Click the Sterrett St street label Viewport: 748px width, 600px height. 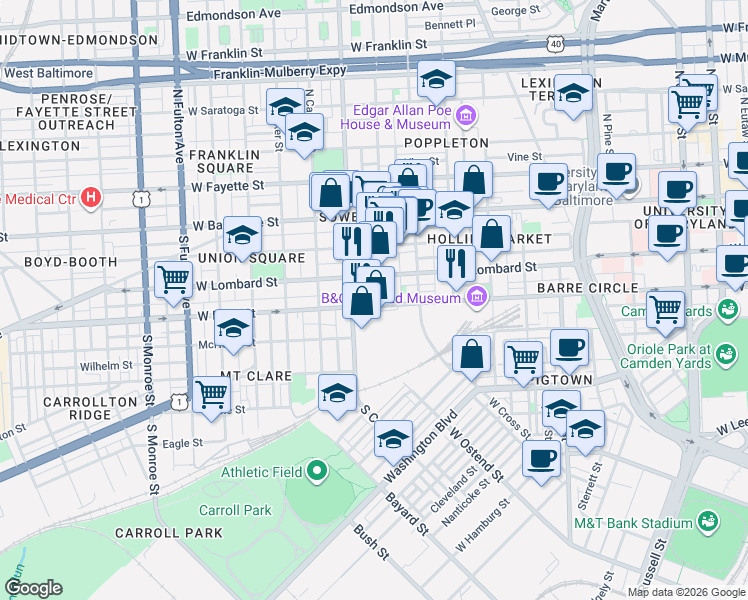coord(590,486)
